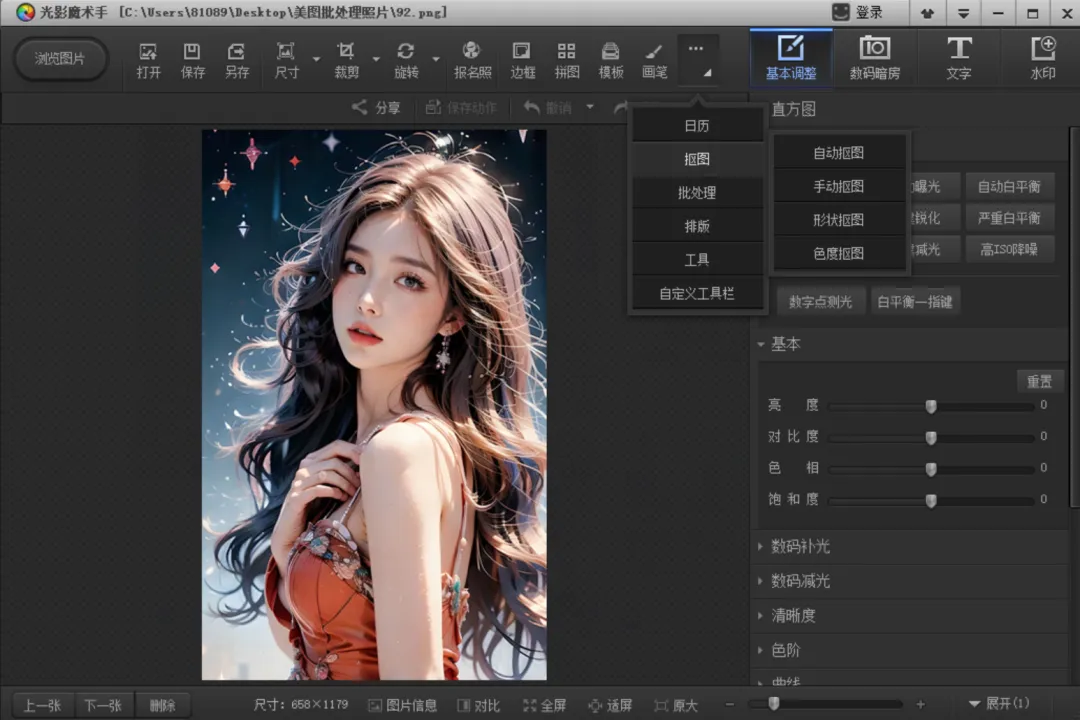Expand the 色阶 section
1080x720 pixels.
click(x=760, y=650)
